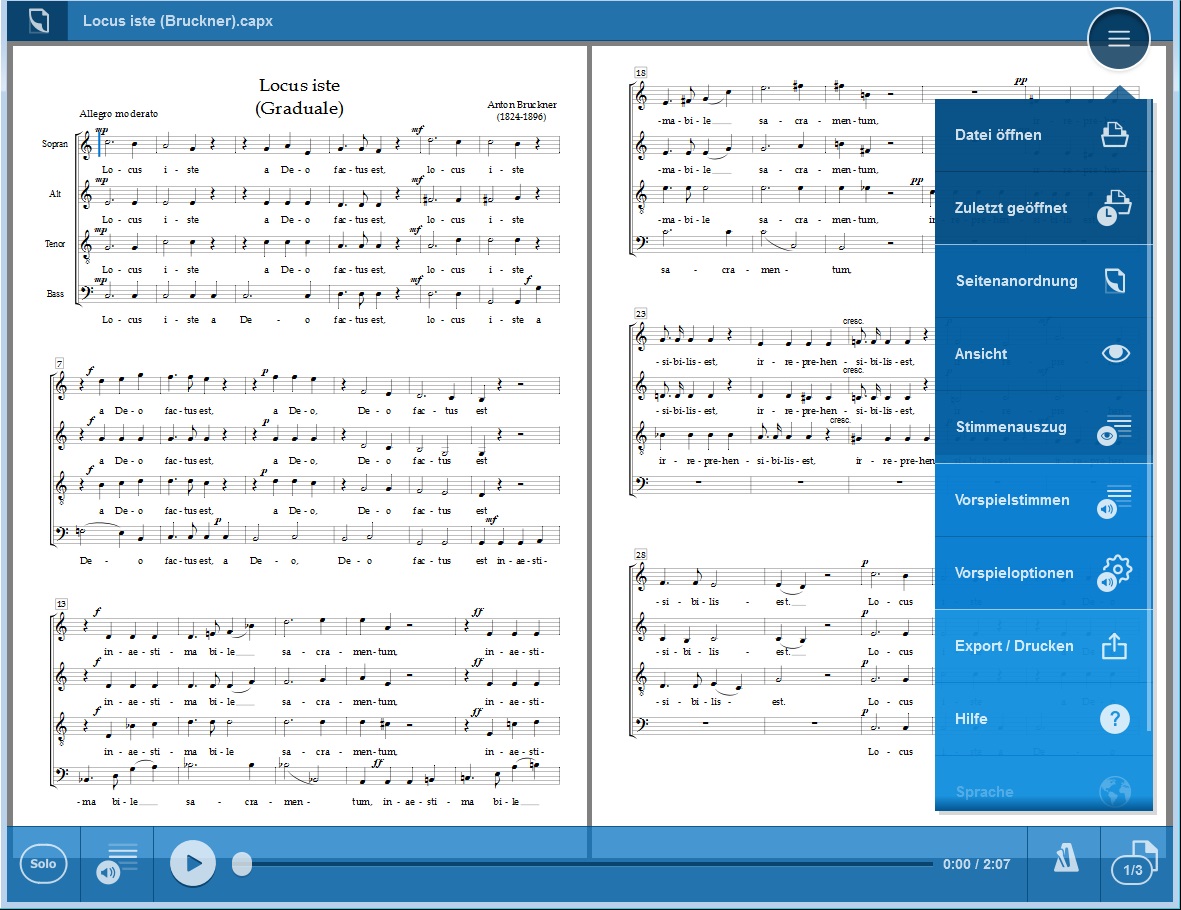Click the Vorspieloptionen gear icon

point(1114,573)
